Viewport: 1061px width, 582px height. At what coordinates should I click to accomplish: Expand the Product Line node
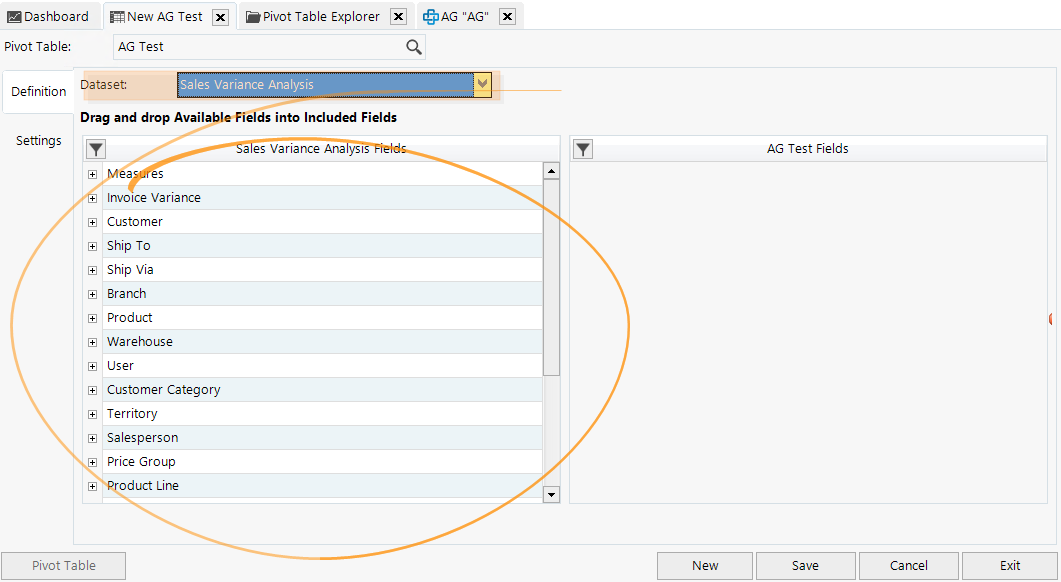click(93, 487)
